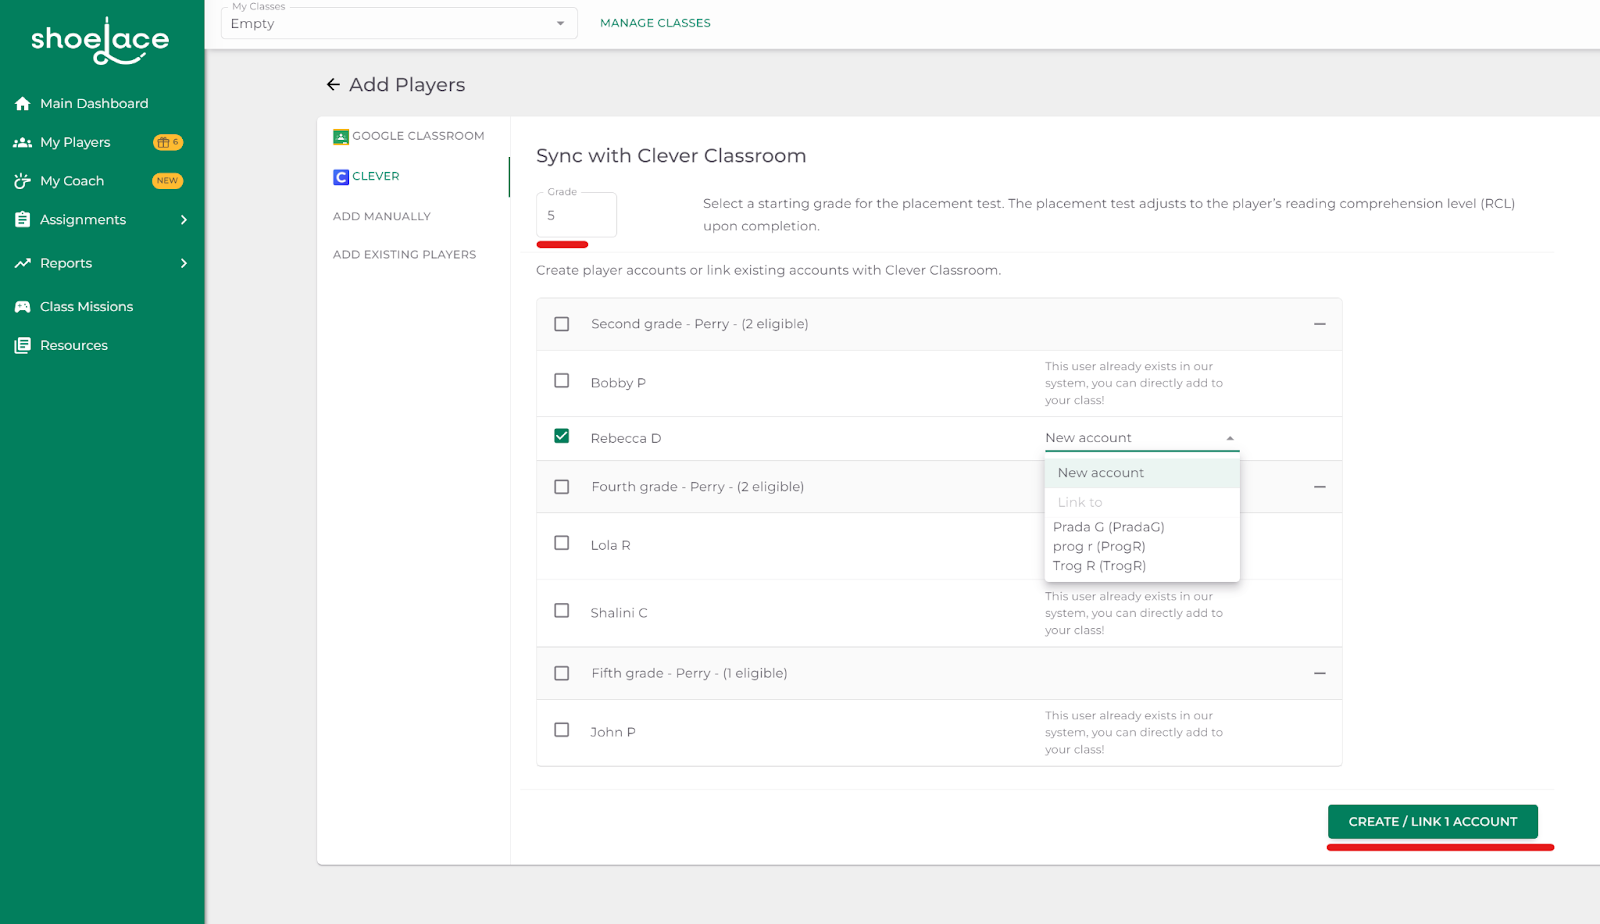Click the Assignments clipboard icon
This screenshot has width=1600, height=924.
(x=22, y=219)
